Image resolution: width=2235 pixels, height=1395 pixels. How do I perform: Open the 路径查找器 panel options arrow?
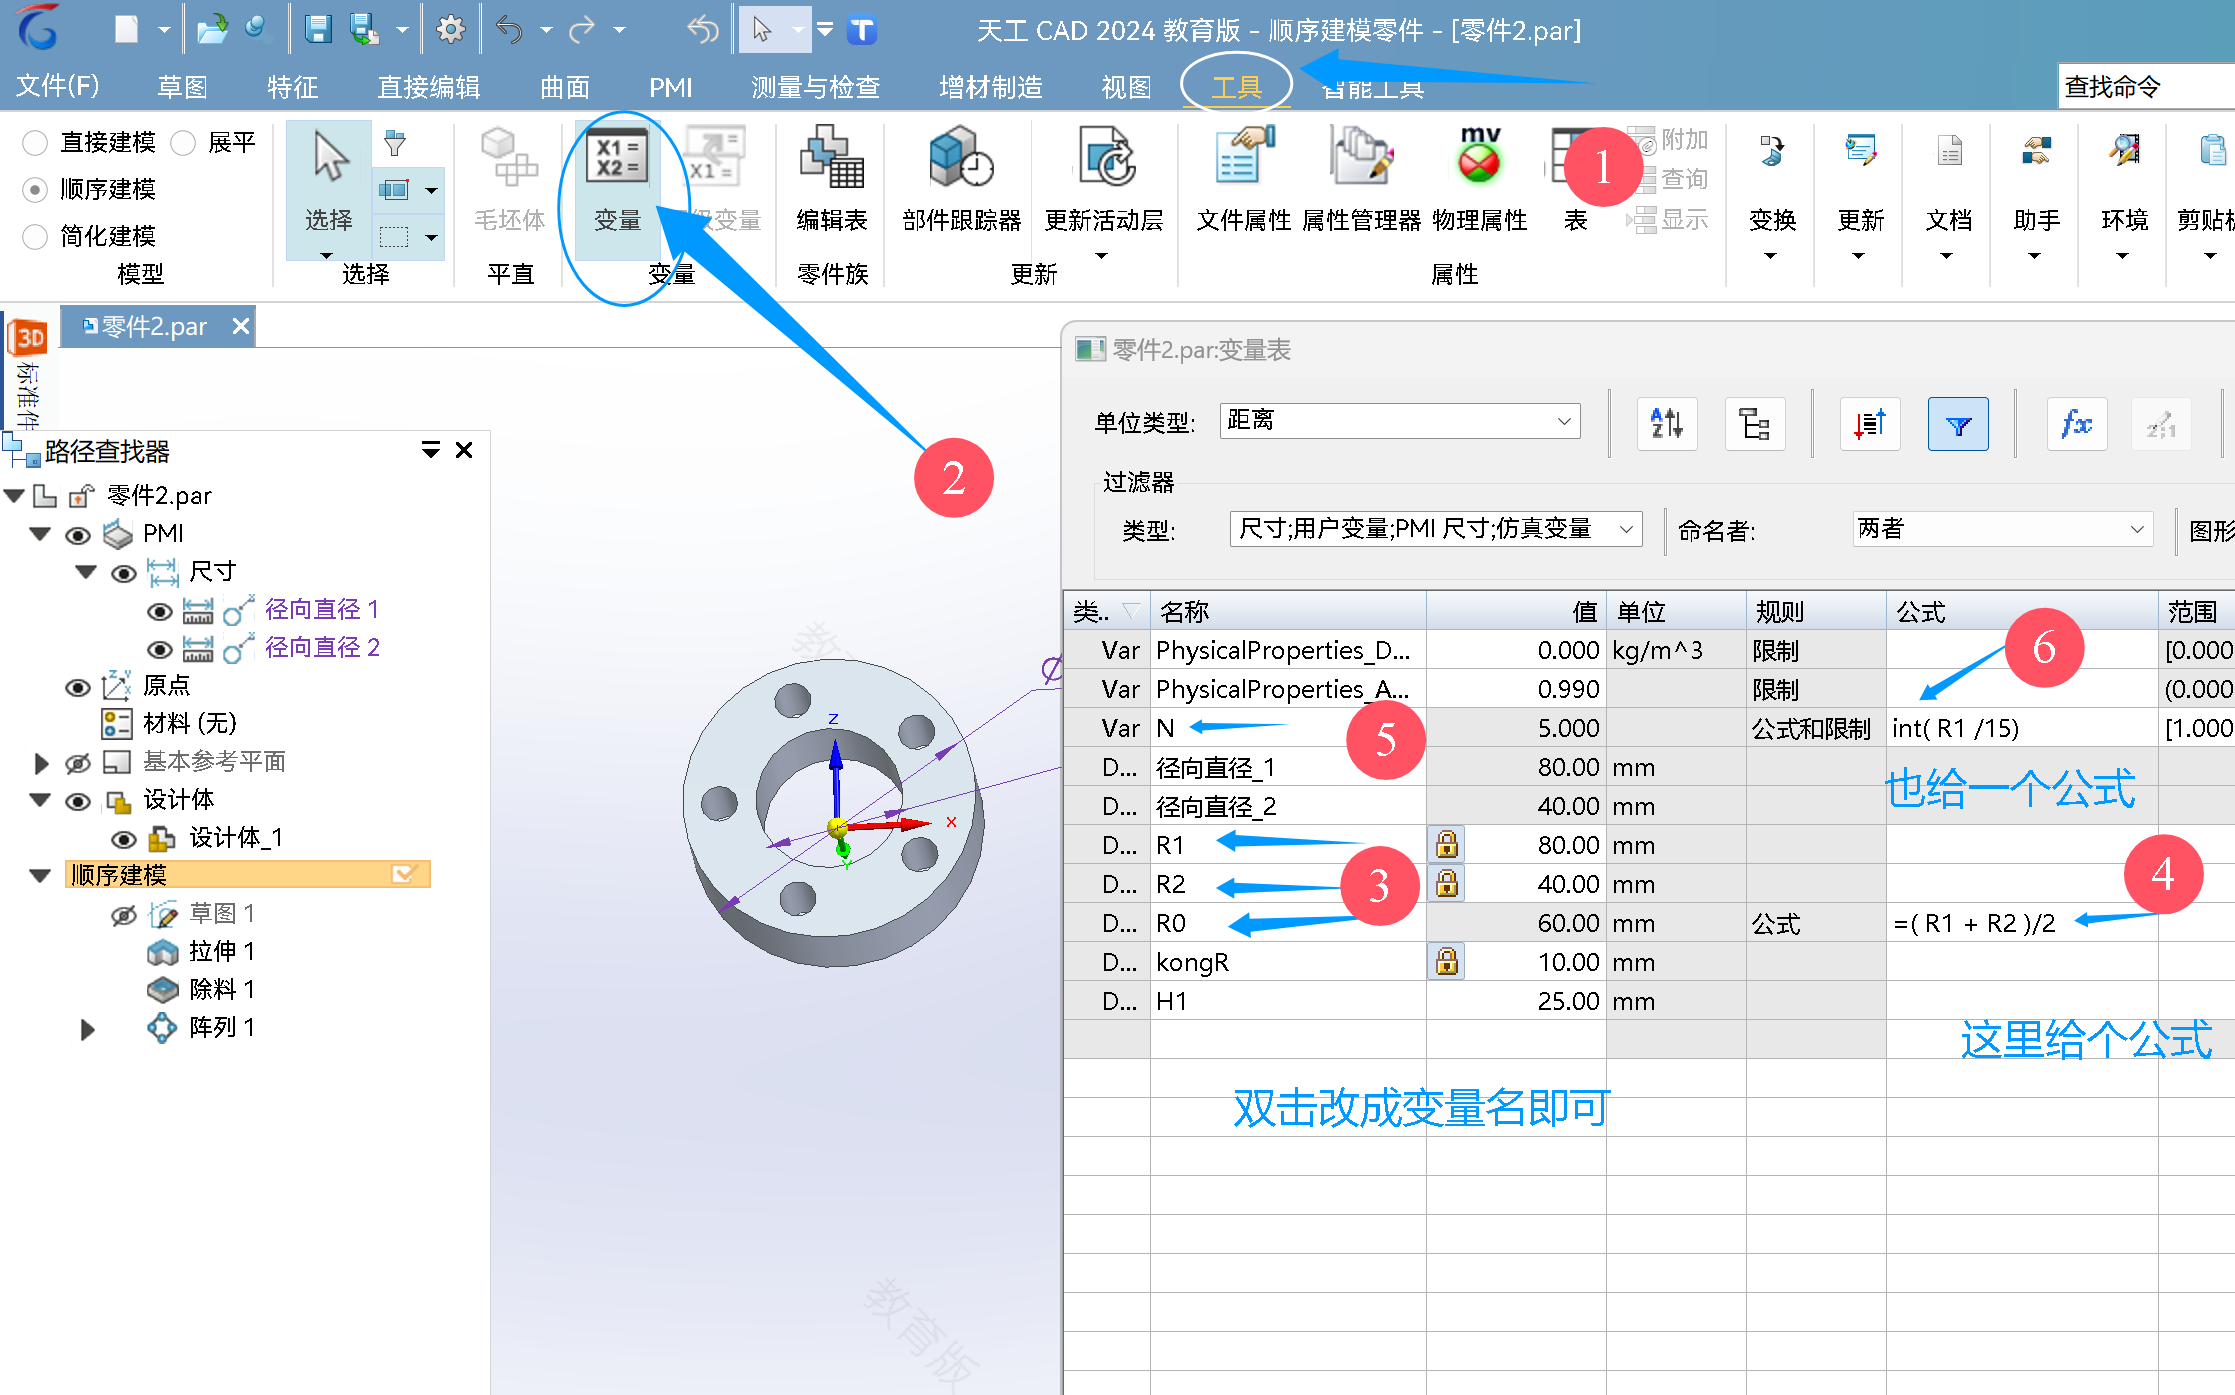431,451
